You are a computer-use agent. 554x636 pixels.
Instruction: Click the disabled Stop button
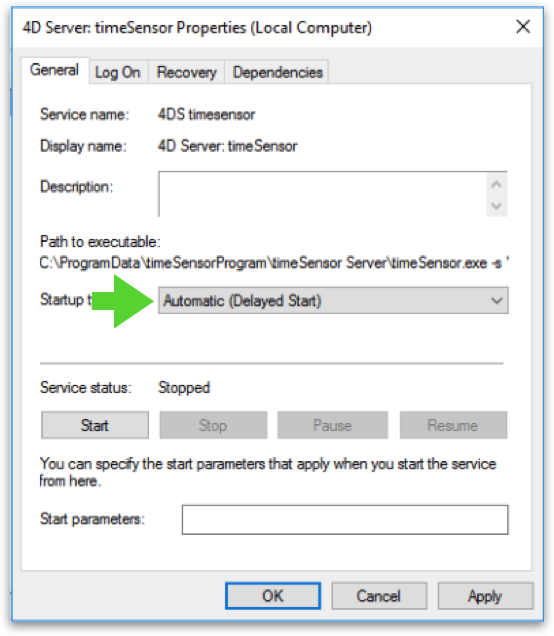pyautogui.click(x=213, y=425)
